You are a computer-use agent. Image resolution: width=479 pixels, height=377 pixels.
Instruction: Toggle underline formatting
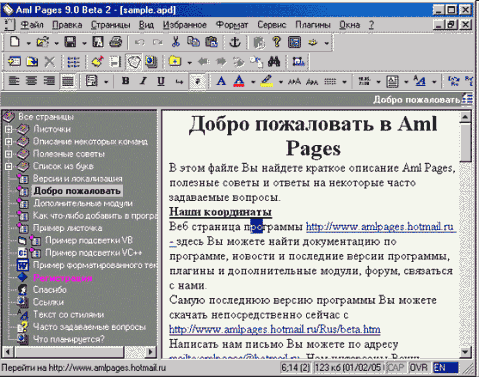(x=161, y=81)
